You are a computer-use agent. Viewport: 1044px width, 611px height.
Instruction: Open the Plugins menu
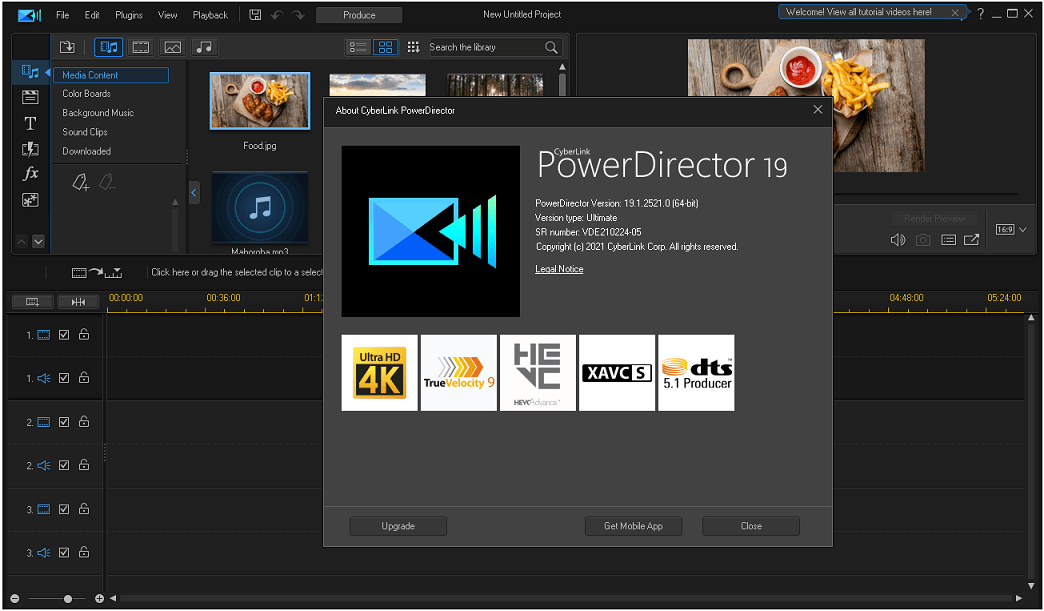pos(129,15)
